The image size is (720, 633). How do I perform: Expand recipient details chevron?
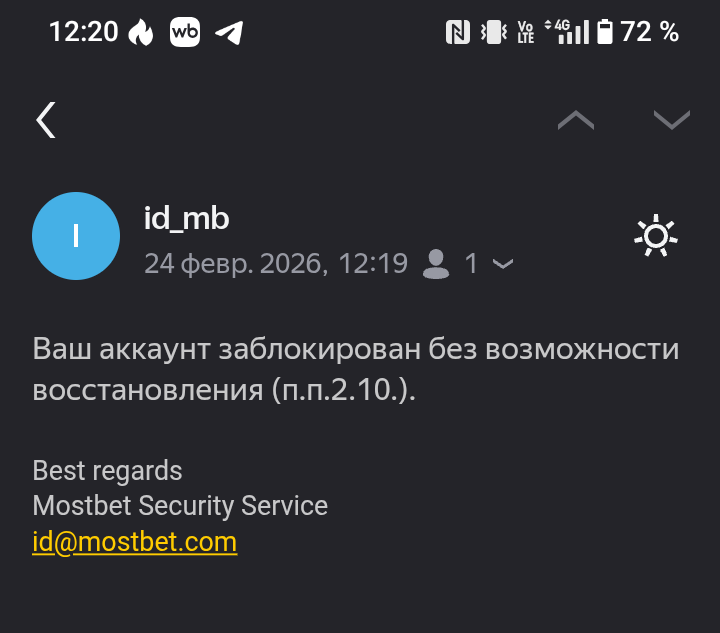coord(503,264)
